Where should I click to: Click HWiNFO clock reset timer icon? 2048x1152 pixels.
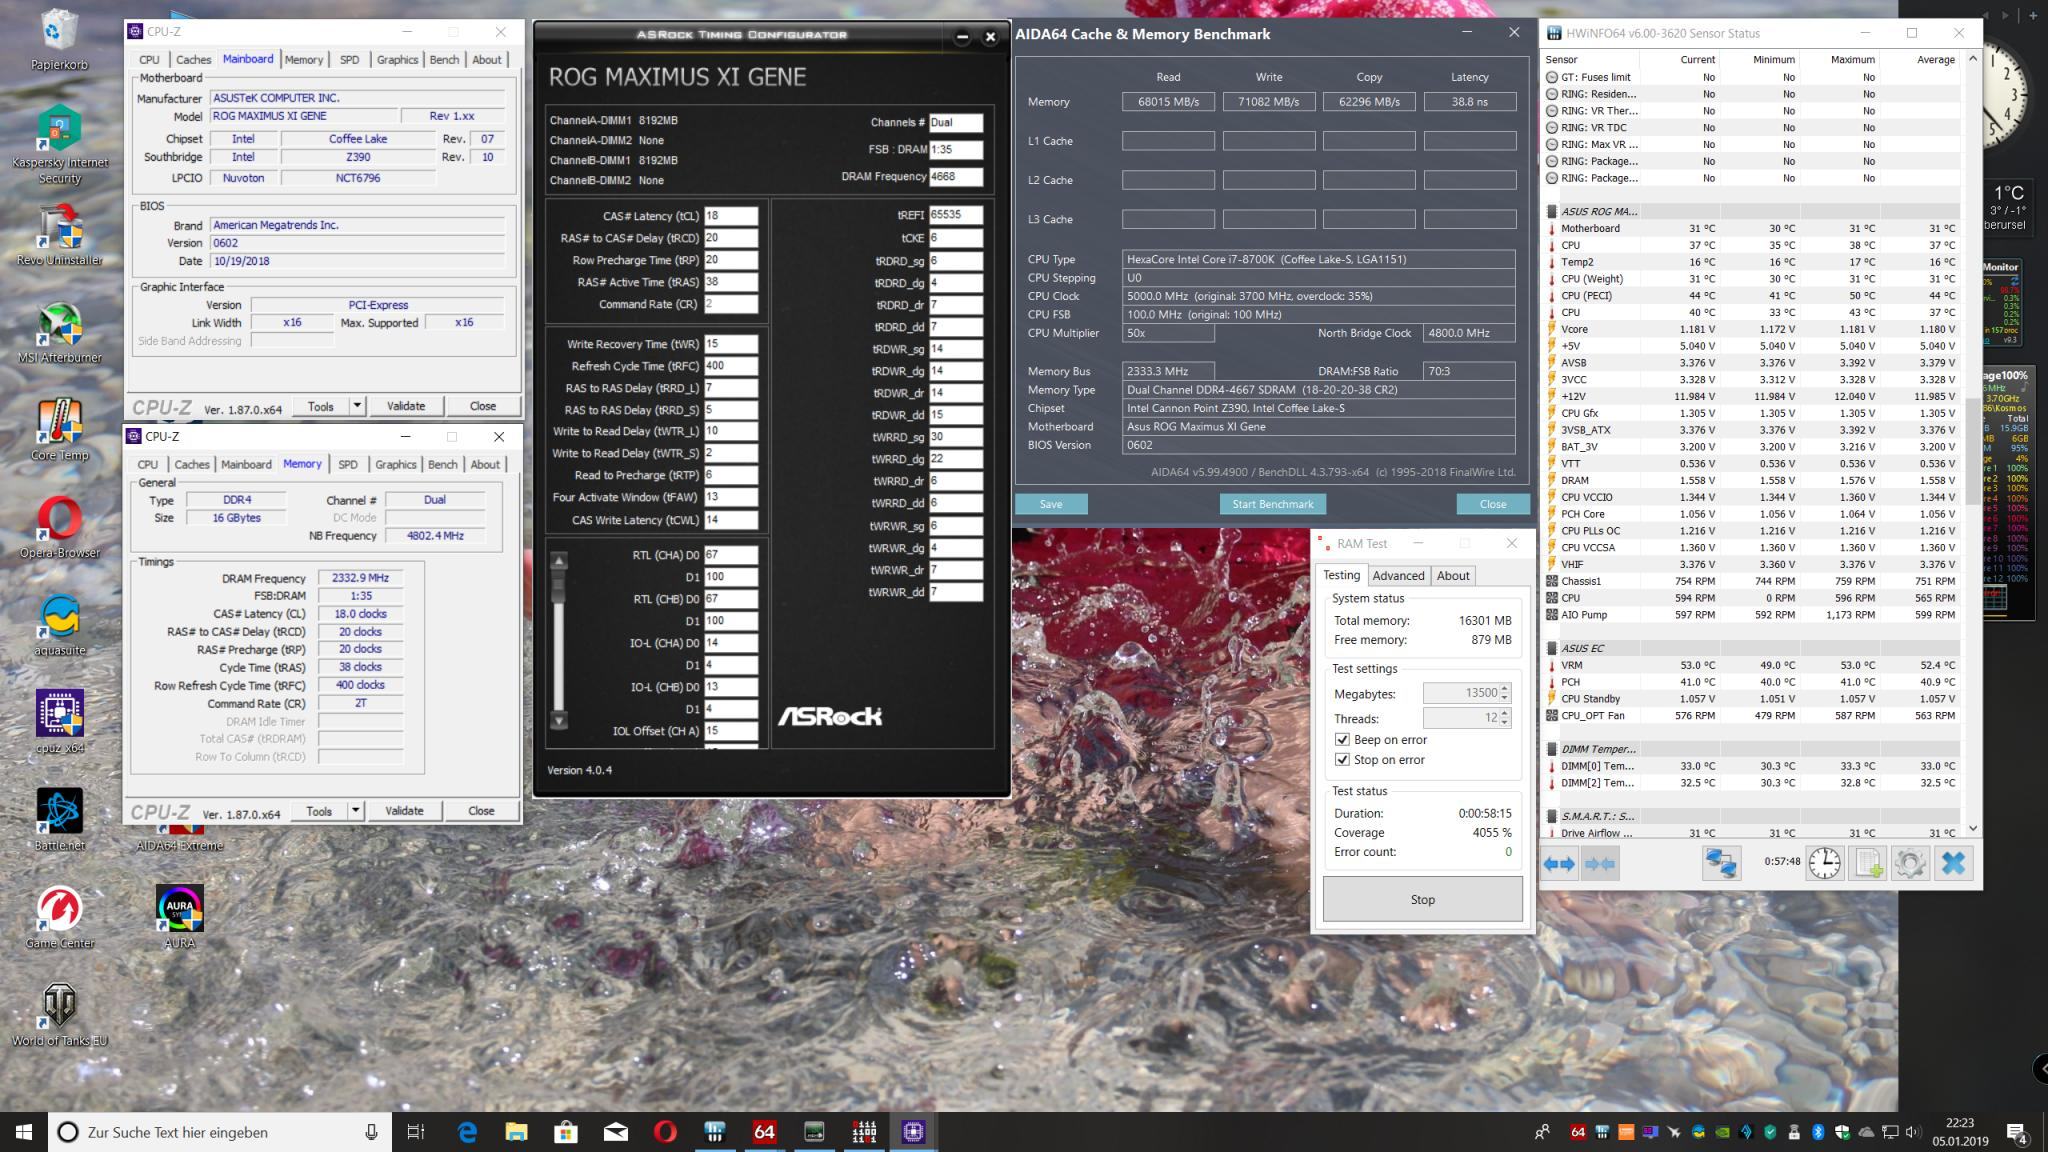point(1825,863)
